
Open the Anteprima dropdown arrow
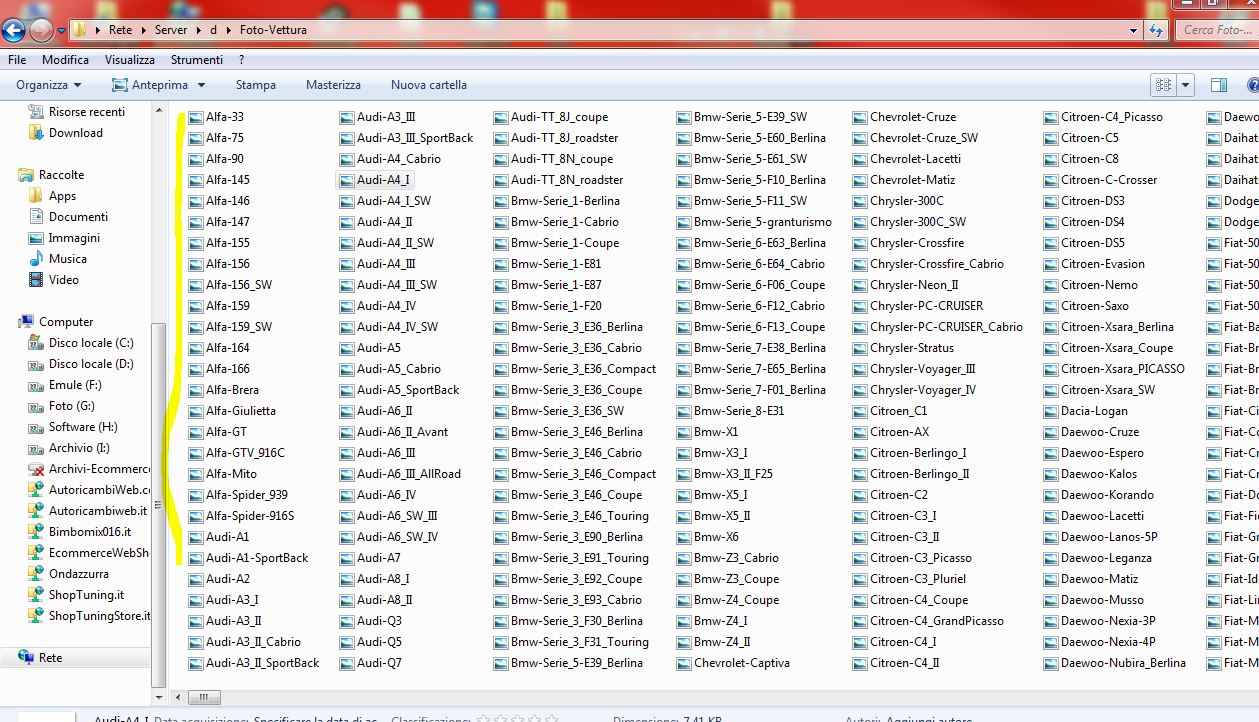201,85
